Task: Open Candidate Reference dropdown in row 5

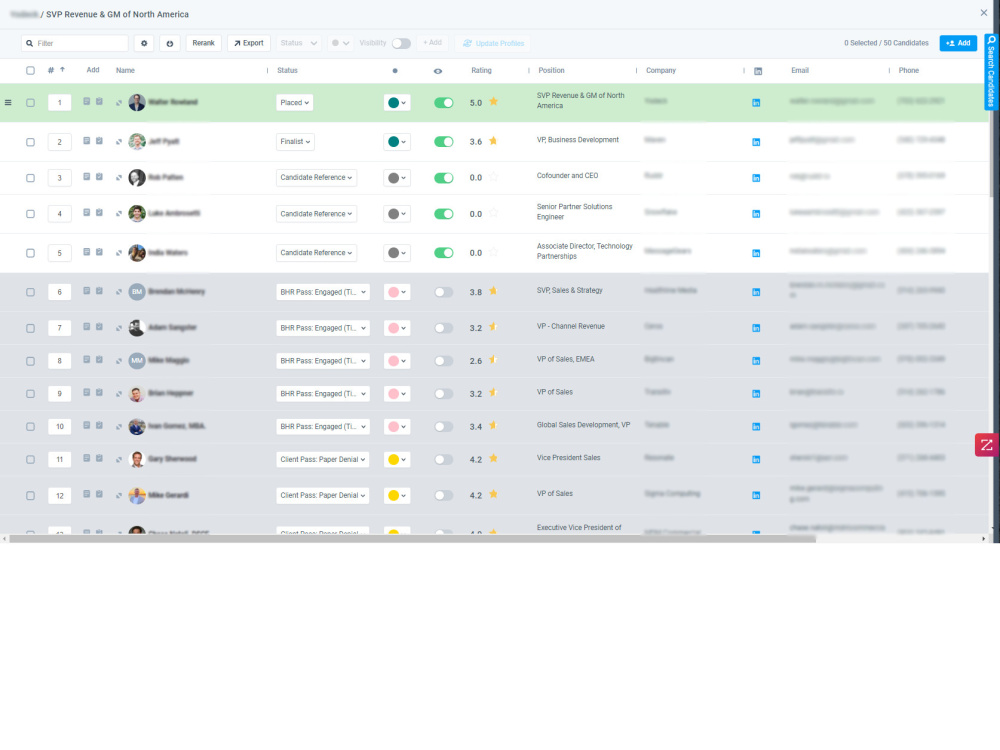Action: (x=316, y=253)
